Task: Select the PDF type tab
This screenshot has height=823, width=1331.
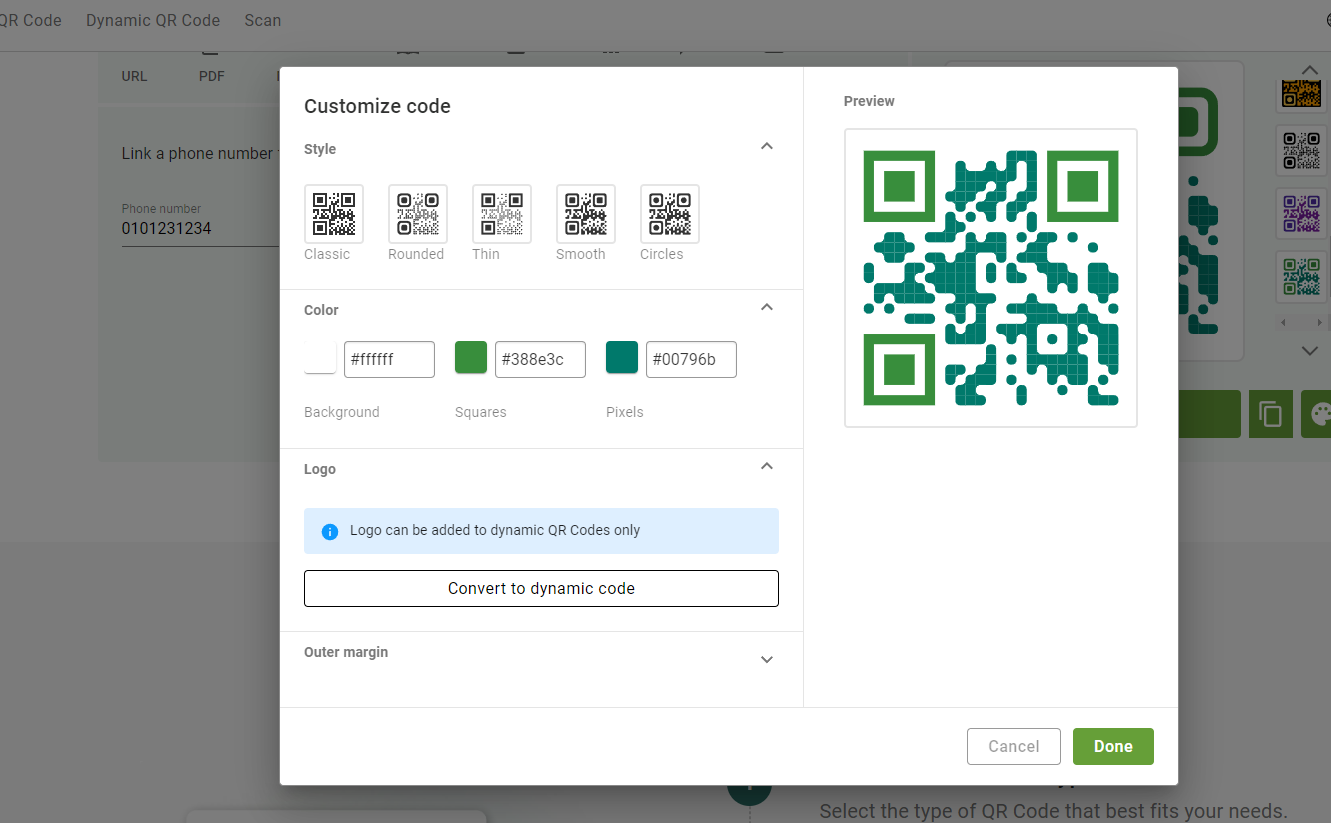Action: [212, 76]
